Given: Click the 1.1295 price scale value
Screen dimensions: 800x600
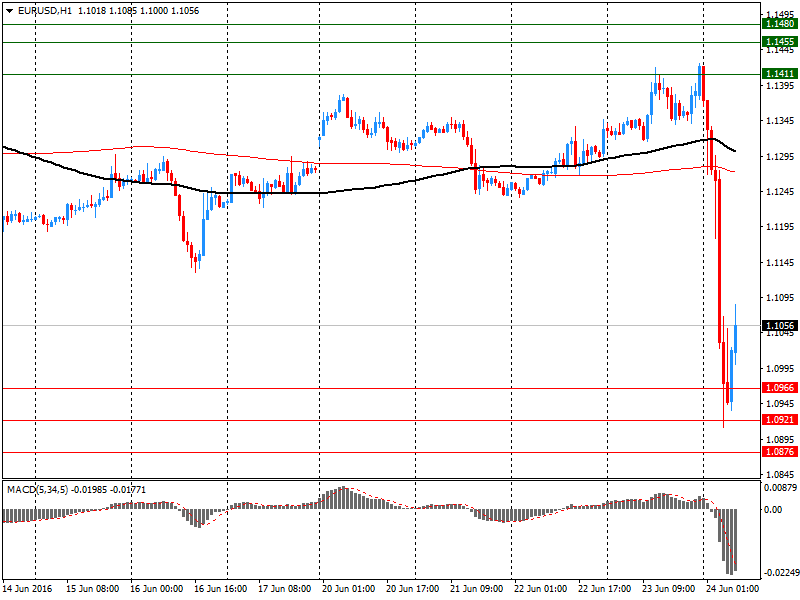Looking at the screenshot, I should 780,156.
